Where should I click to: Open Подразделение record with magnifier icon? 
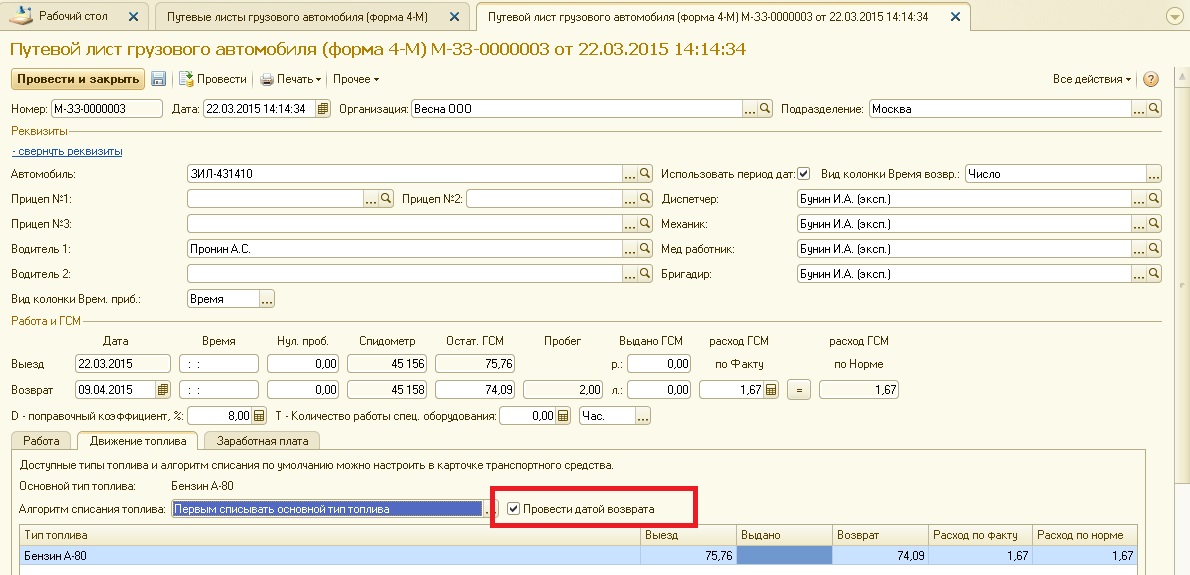[1154, 108]
